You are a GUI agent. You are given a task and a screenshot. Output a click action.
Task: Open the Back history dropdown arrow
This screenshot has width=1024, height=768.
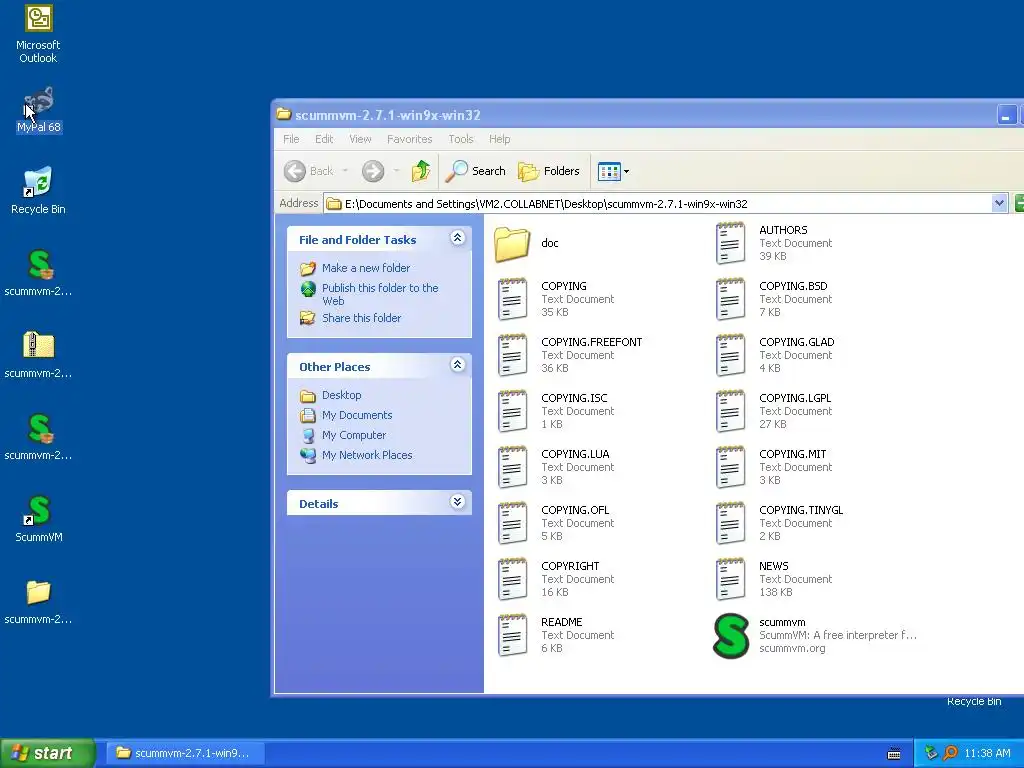coord(345,171)
